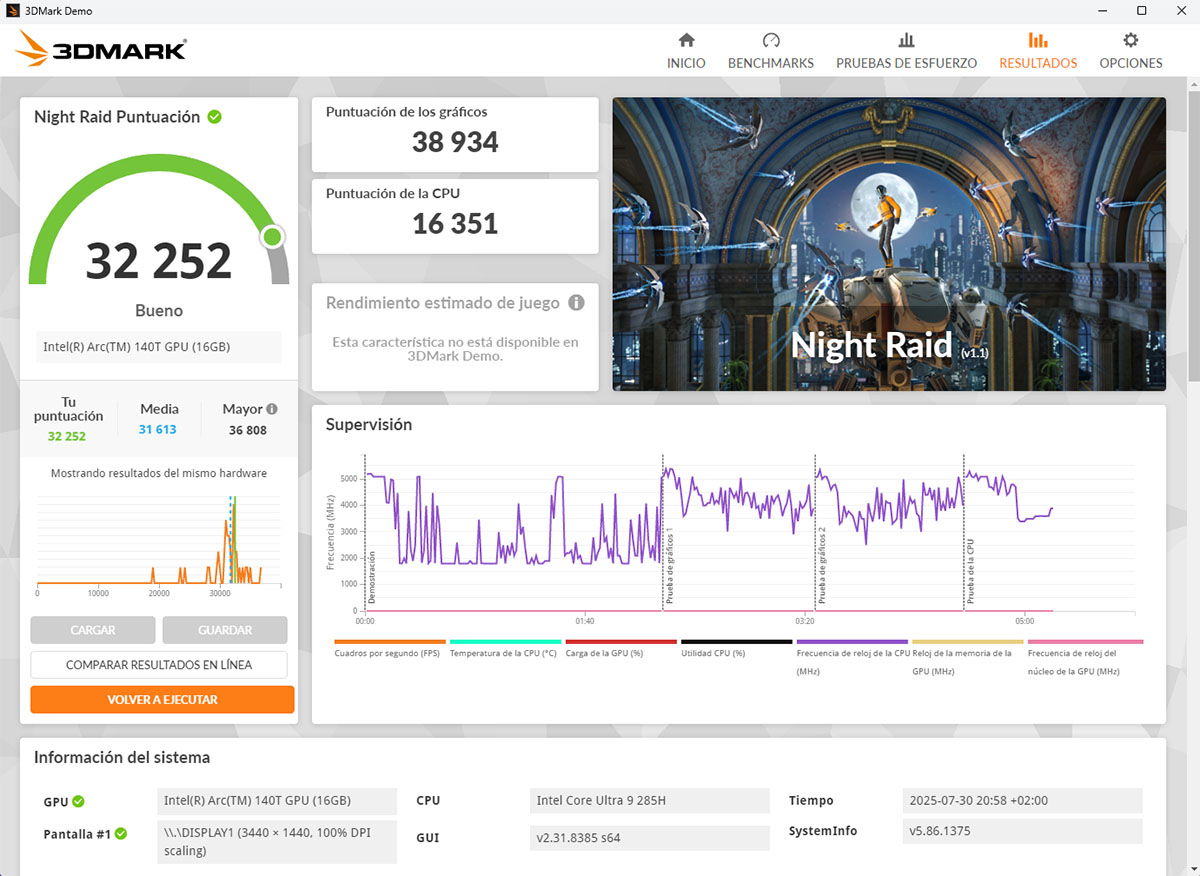Screen dimensions: 1200x876
Task: Click the VOLVER A EJECUTAR button
Action: [x=162, y=699]
